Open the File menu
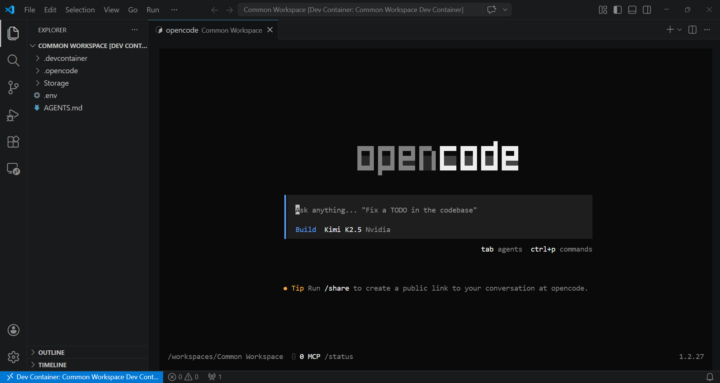The width and height of the screenshot is (720, 383). [29, 10]
